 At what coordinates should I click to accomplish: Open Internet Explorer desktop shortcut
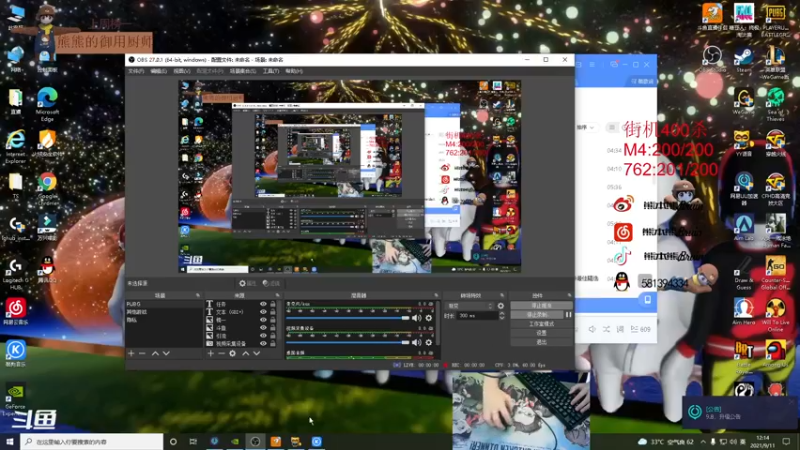15,146
